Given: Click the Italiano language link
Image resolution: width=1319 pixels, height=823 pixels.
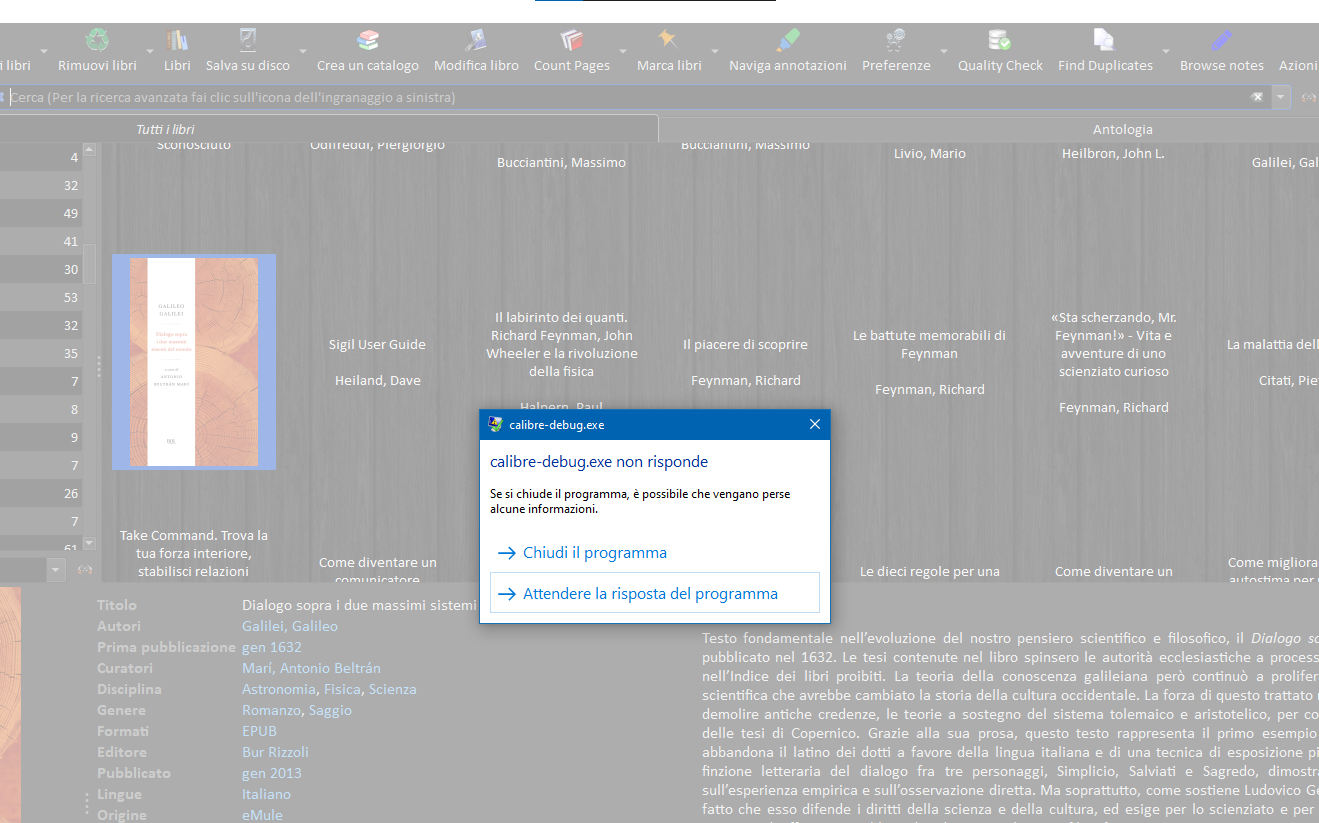Looking at the screenshot, I should pyautogui.click(x=266, y=794).
